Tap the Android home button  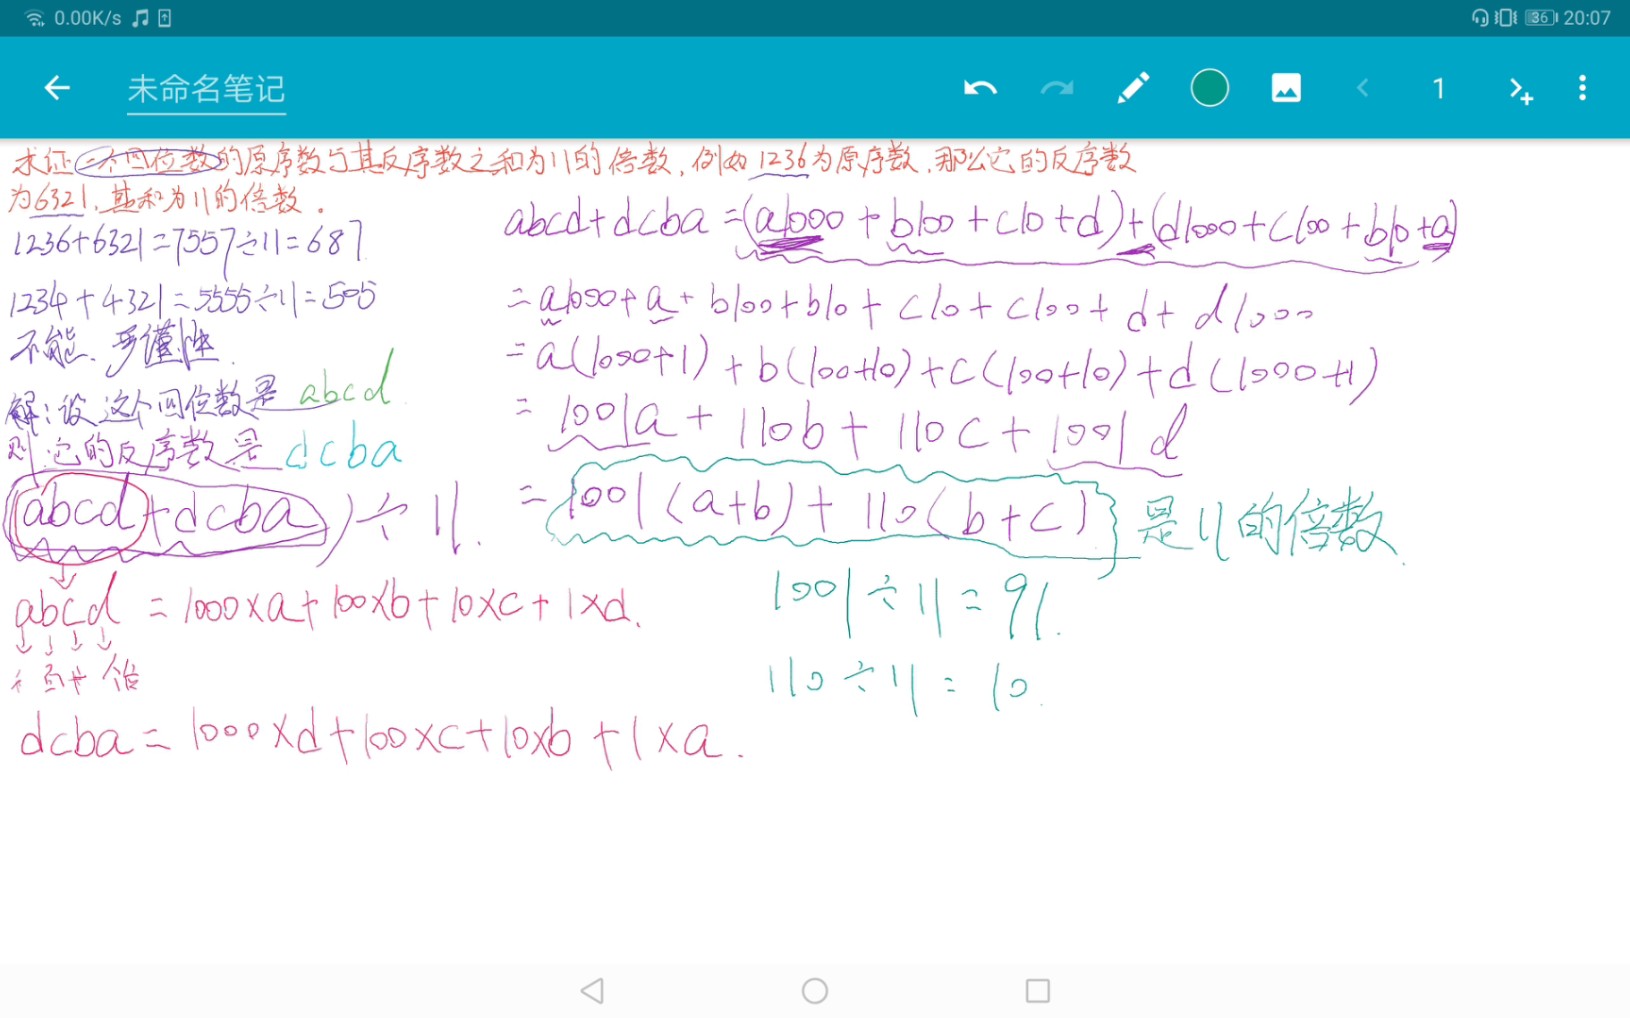[x=815, y=991]
